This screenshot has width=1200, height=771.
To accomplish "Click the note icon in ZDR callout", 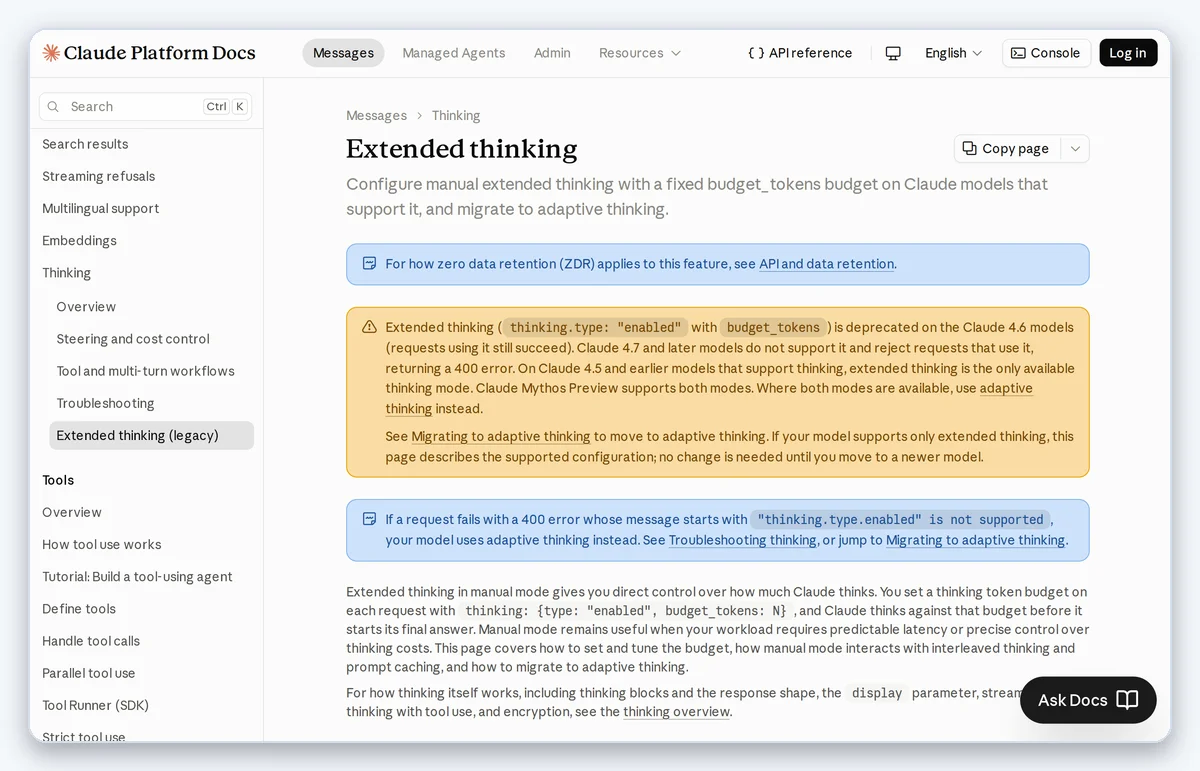I will point(369,264).
